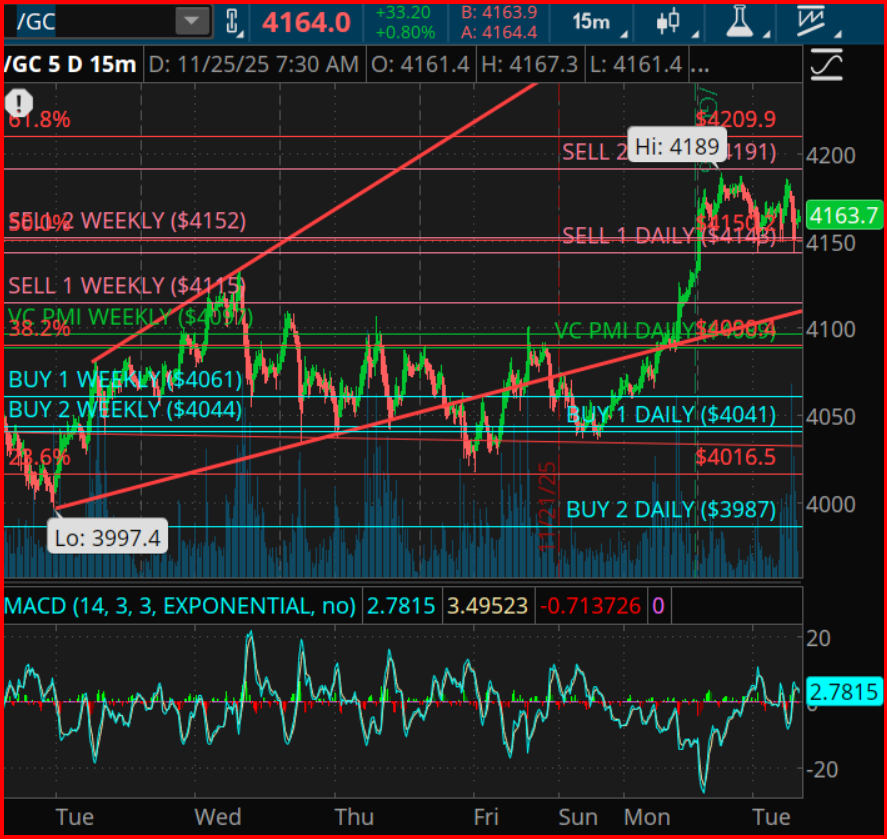Screen dimensions: 887x839
Task: Click the exclamation alert icon on the chart
Action: [x=18, y=102]
